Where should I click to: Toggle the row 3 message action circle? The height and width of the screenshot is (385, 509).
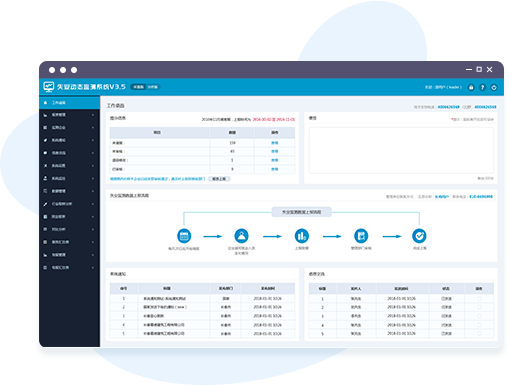(479, 316)
